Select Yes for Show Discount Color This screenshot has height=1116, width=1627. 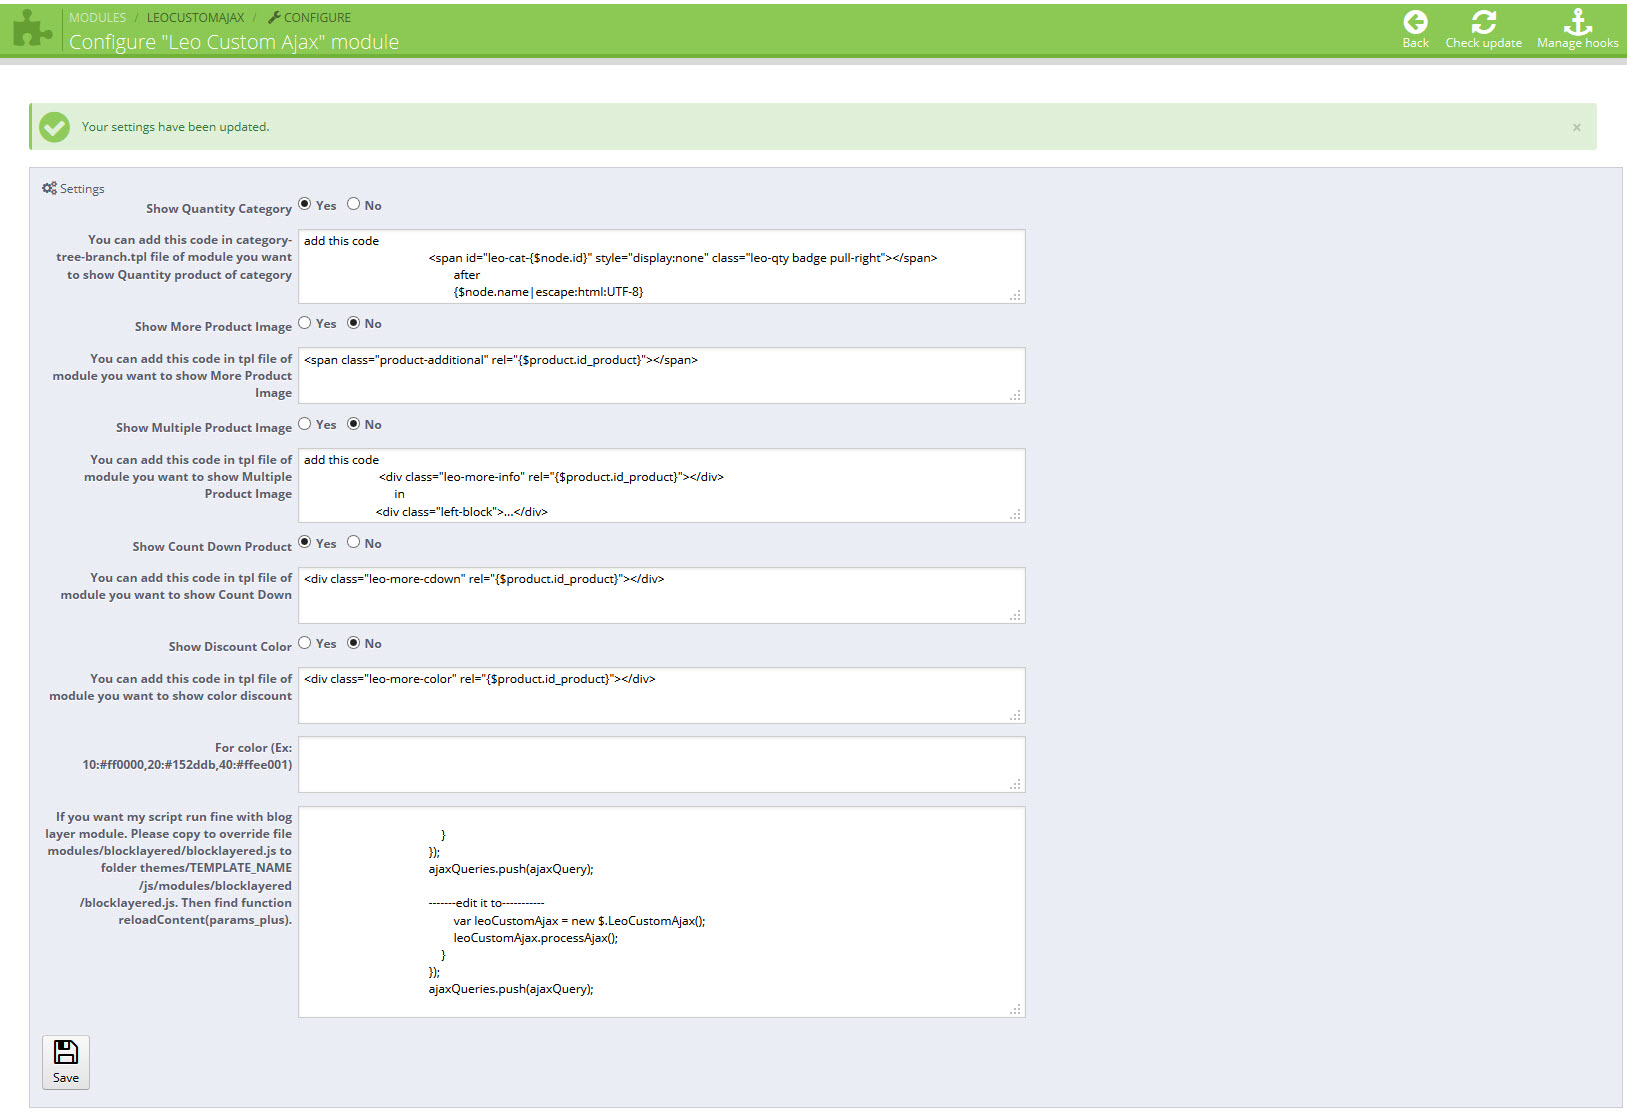[305, 643]
